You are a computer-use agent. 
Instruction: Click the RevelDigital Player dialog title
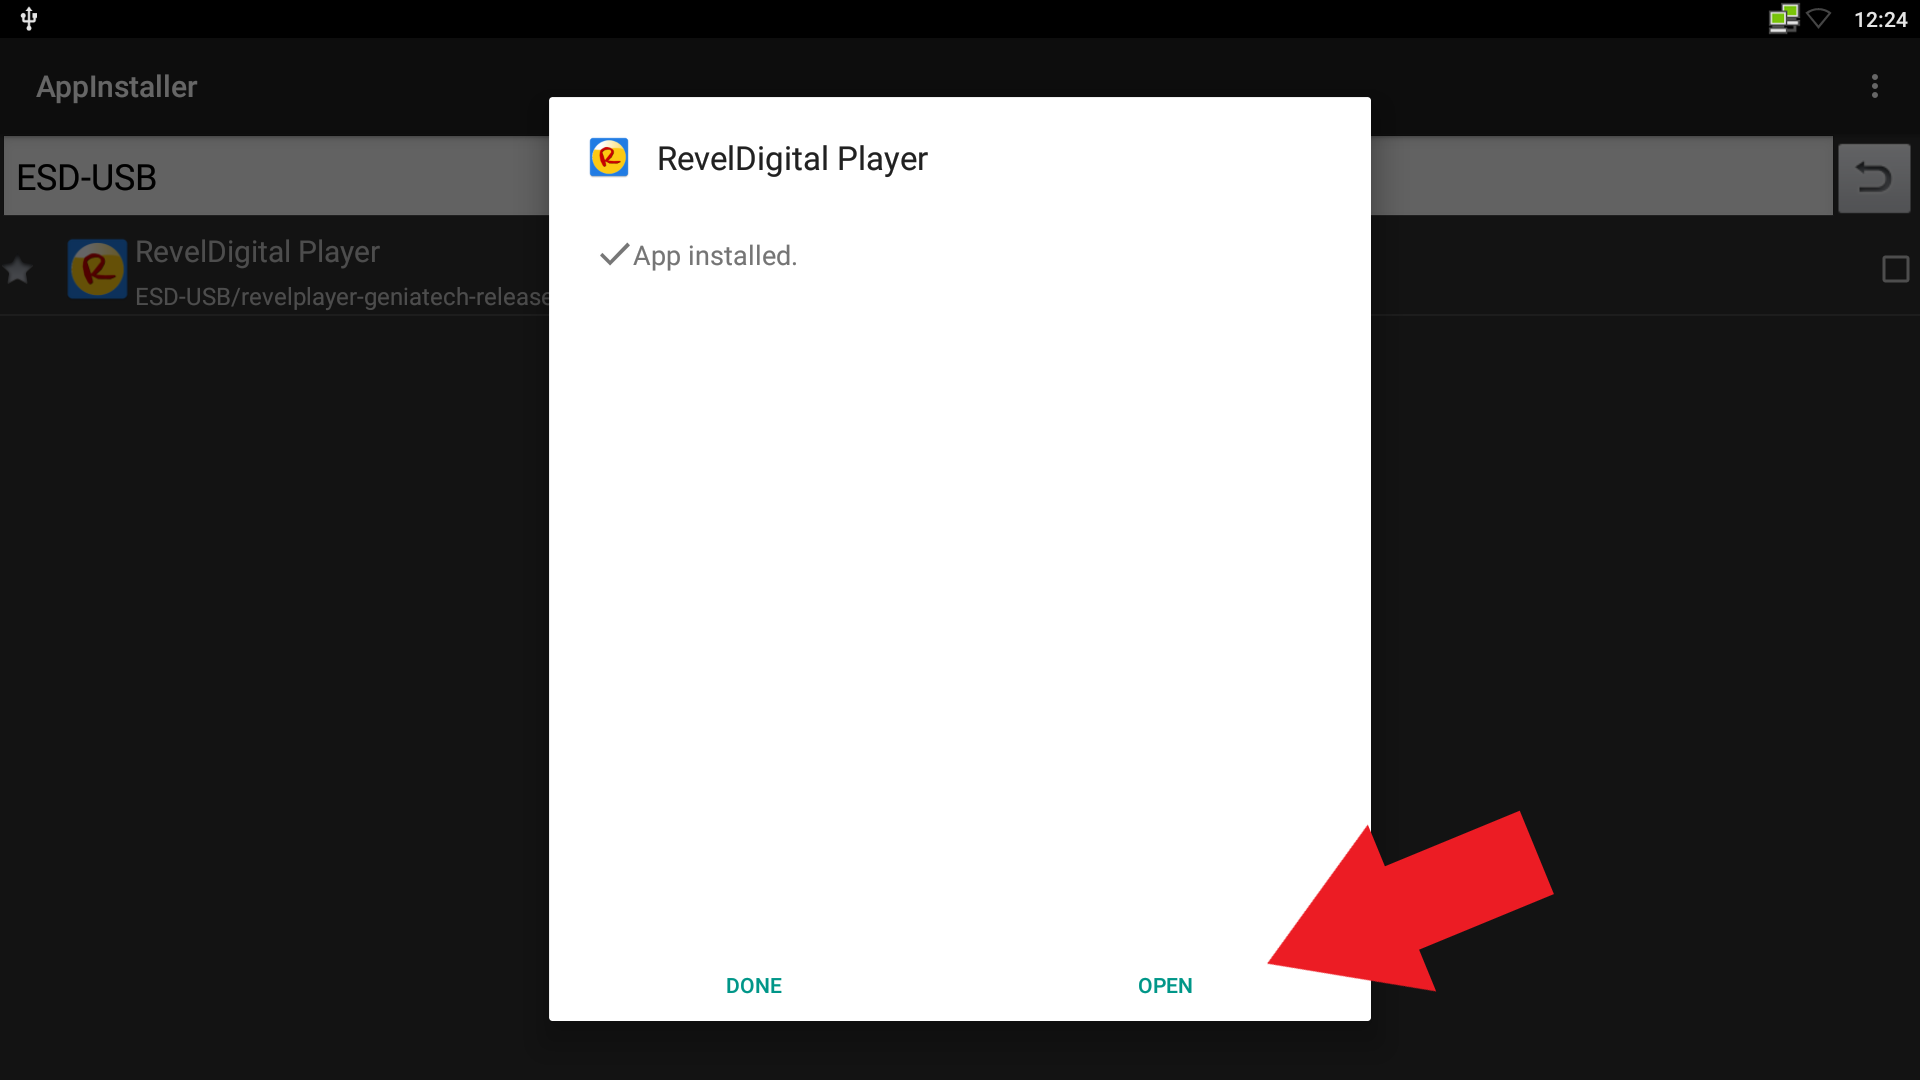coord(792,159)
